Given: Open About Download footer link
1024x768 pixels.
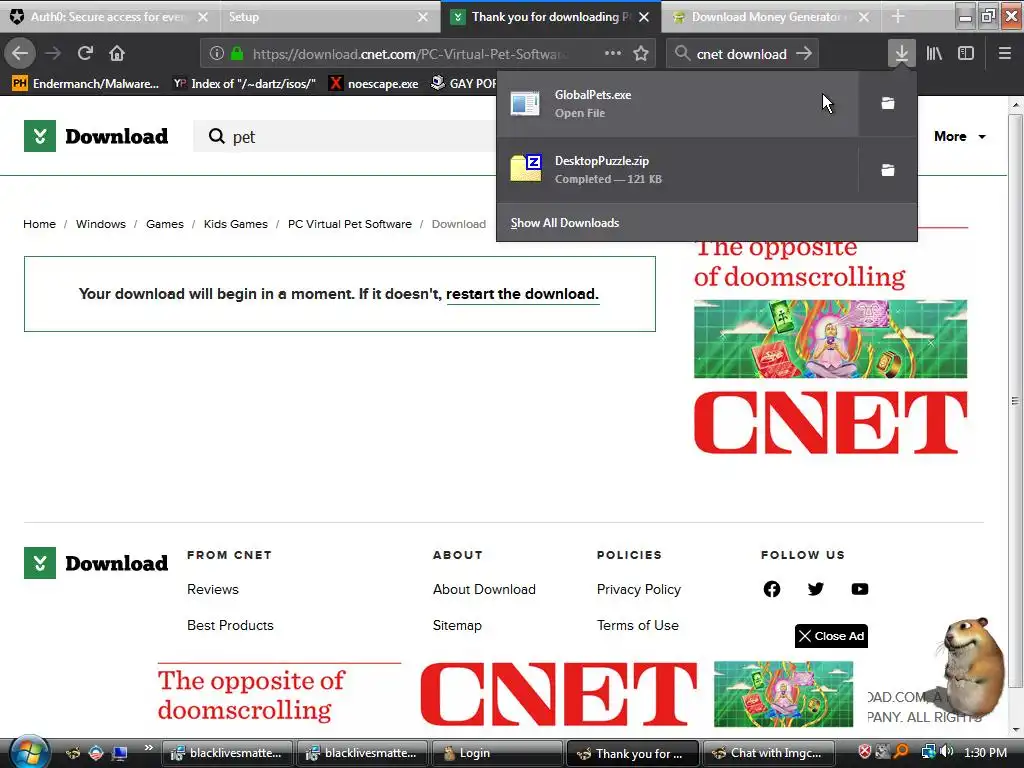Looking at the screenshot, I should pos(484,589).
